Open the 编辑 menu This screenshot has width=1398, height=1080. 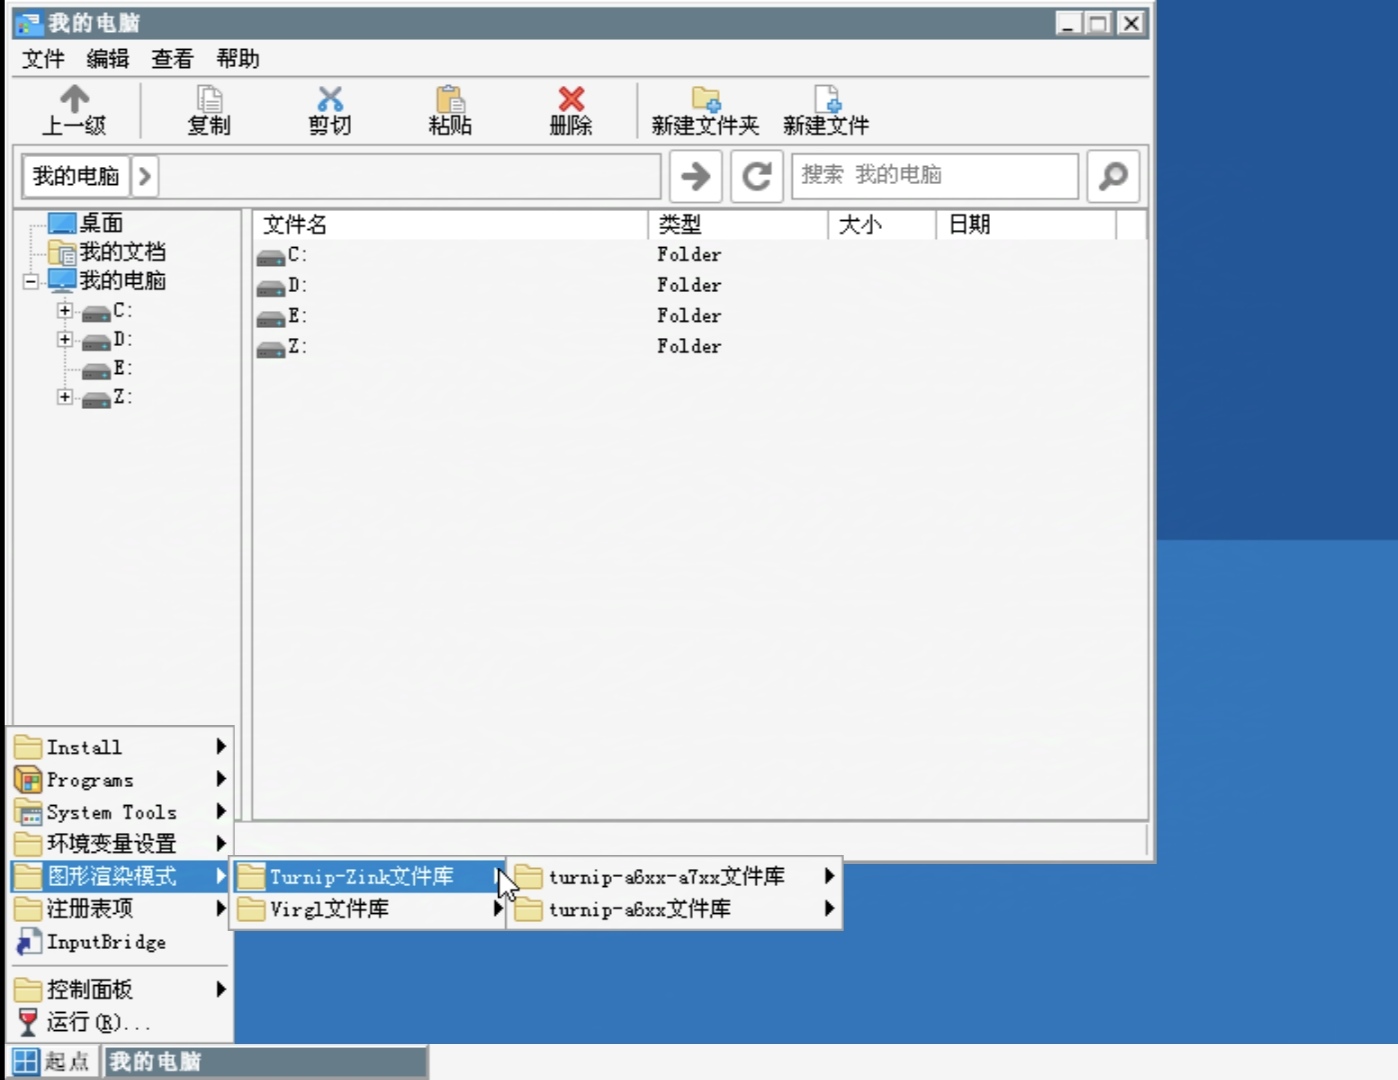[108, 59]
